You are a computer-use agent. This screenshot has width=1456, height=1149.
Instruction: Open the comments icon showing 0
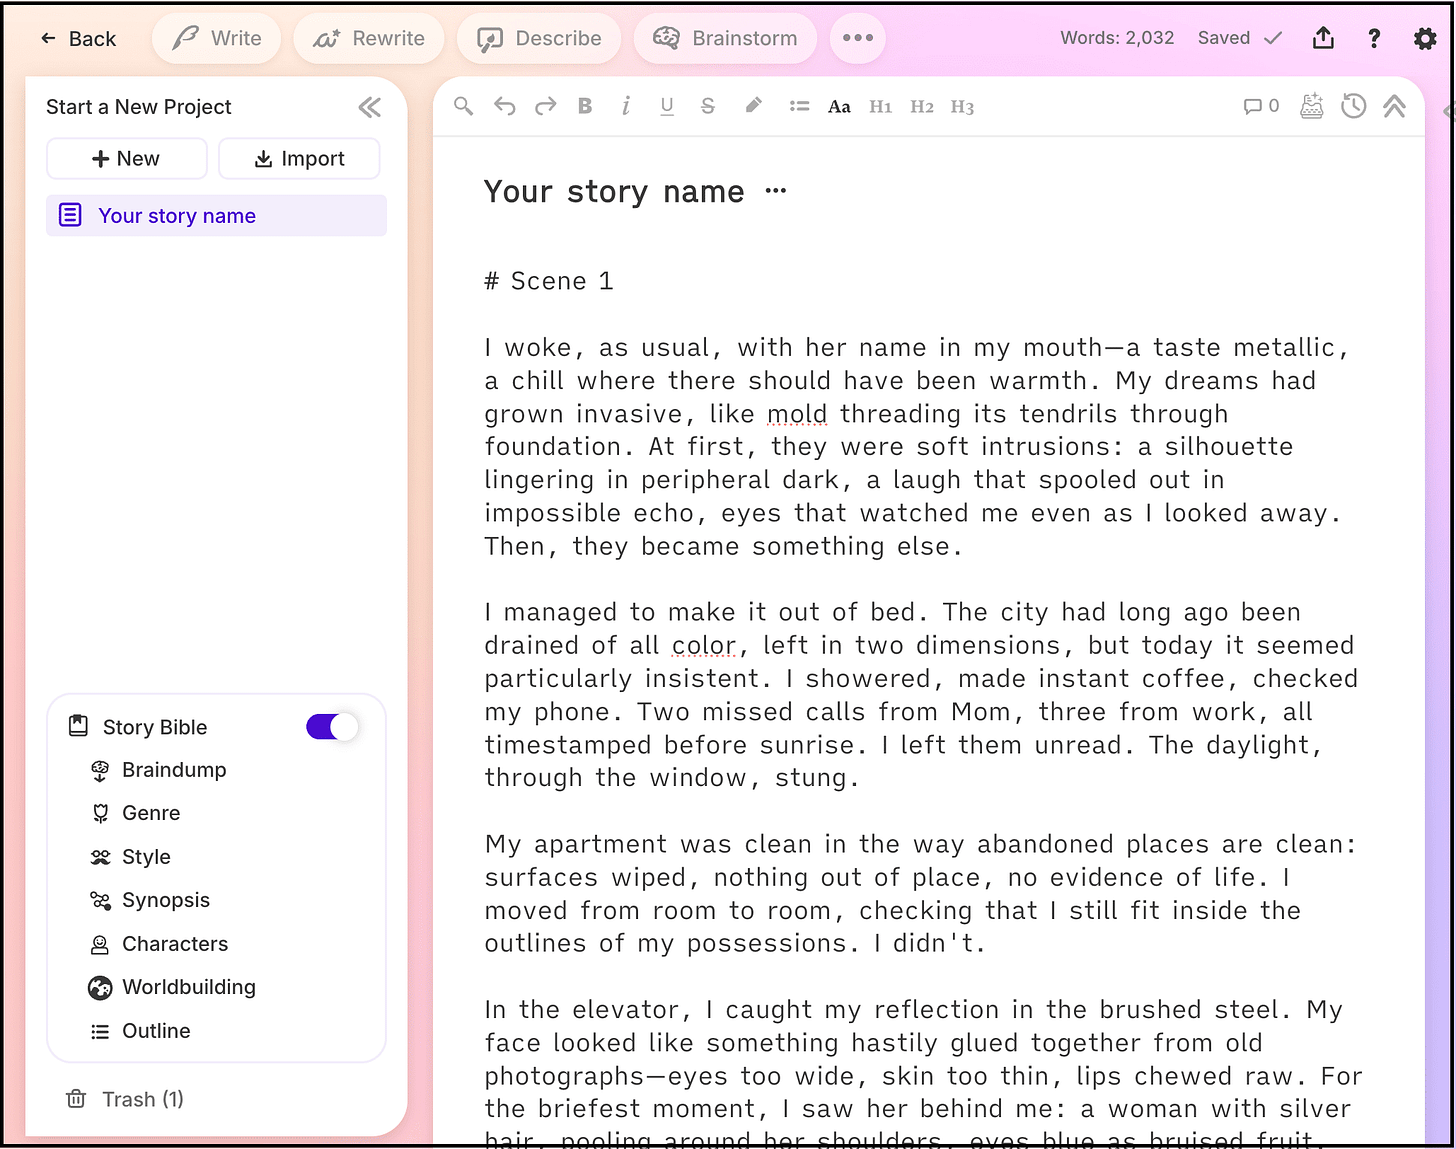[x=1261, y=106]
